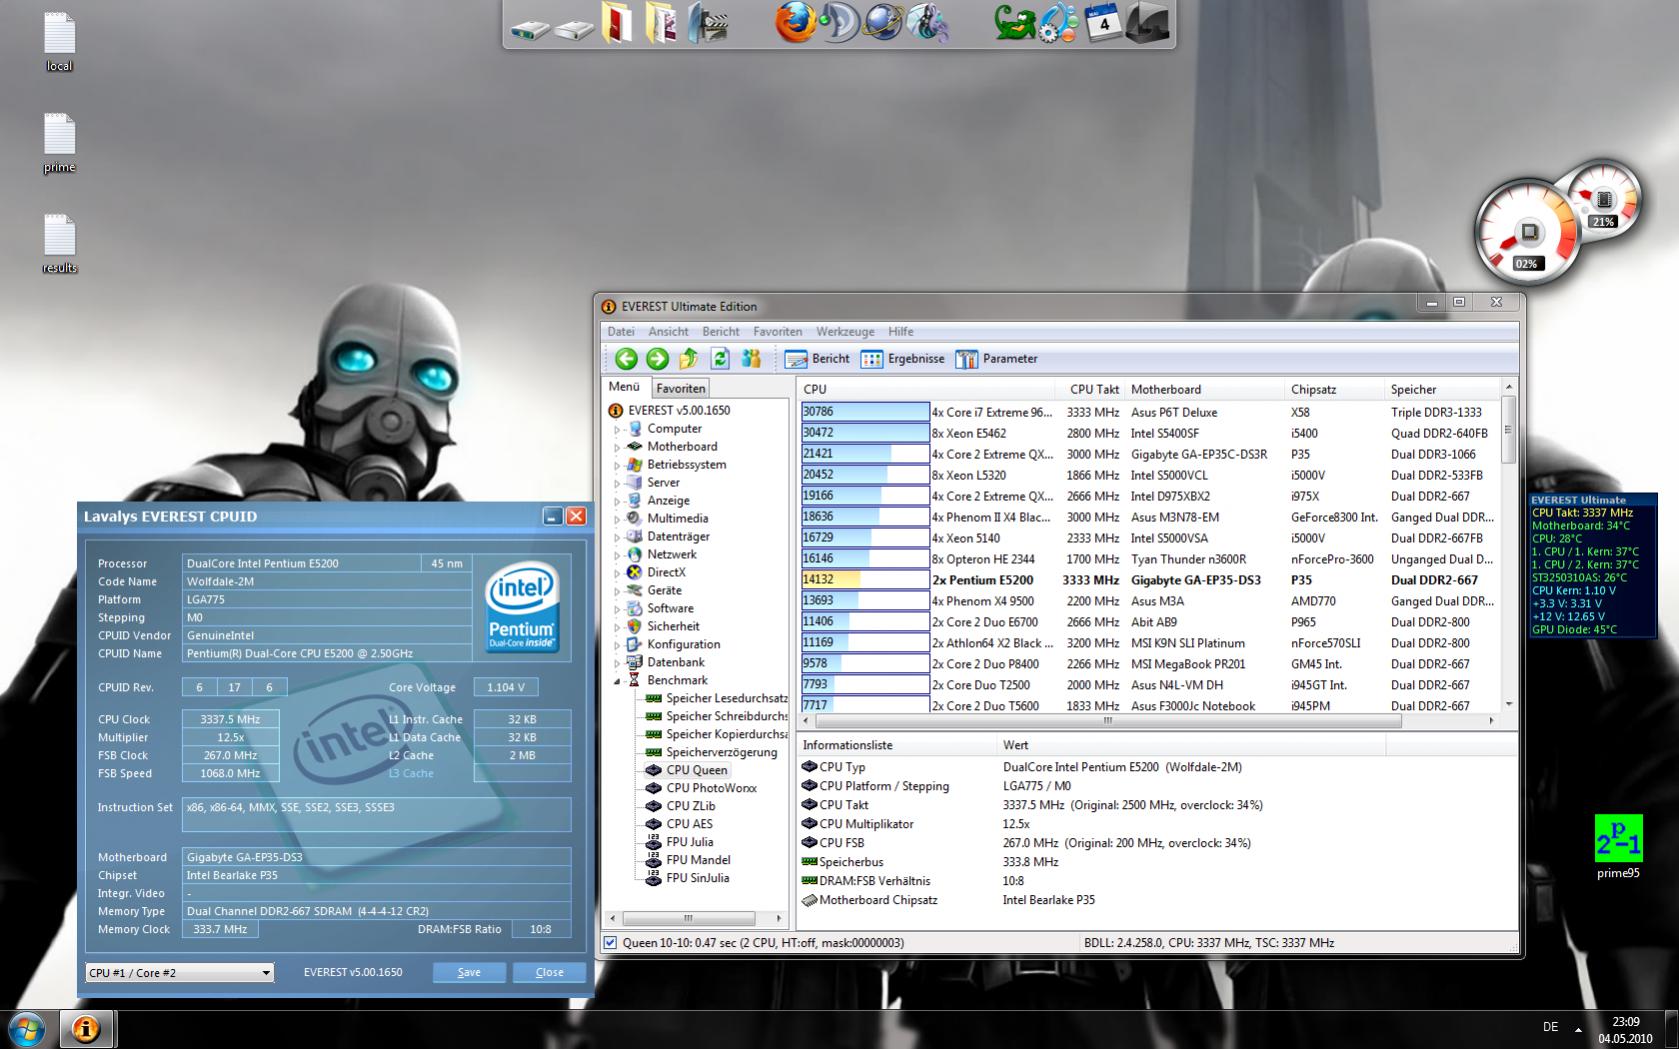1679x1049 pixels.
Task: Expand the Computer tree node
Action: (x=617, y=429)
